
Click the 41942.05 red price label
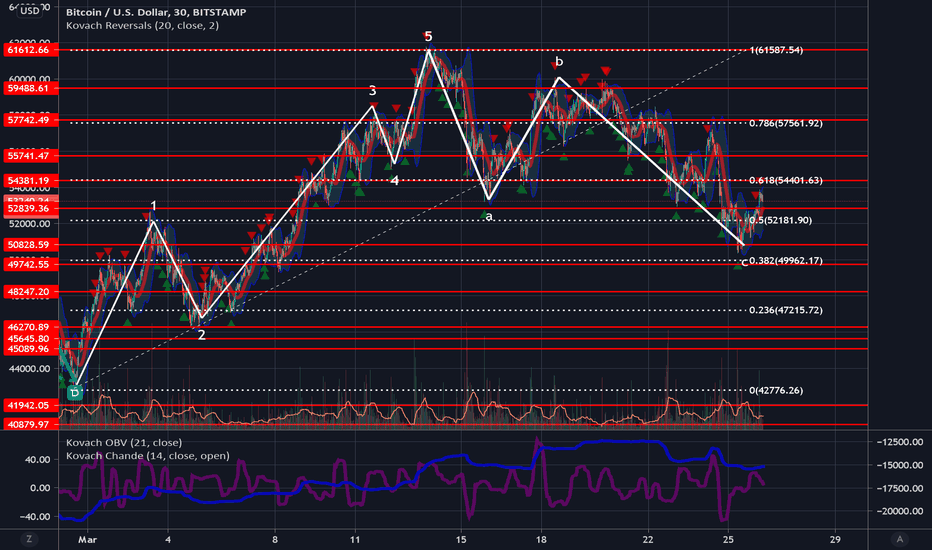[31, 406]
